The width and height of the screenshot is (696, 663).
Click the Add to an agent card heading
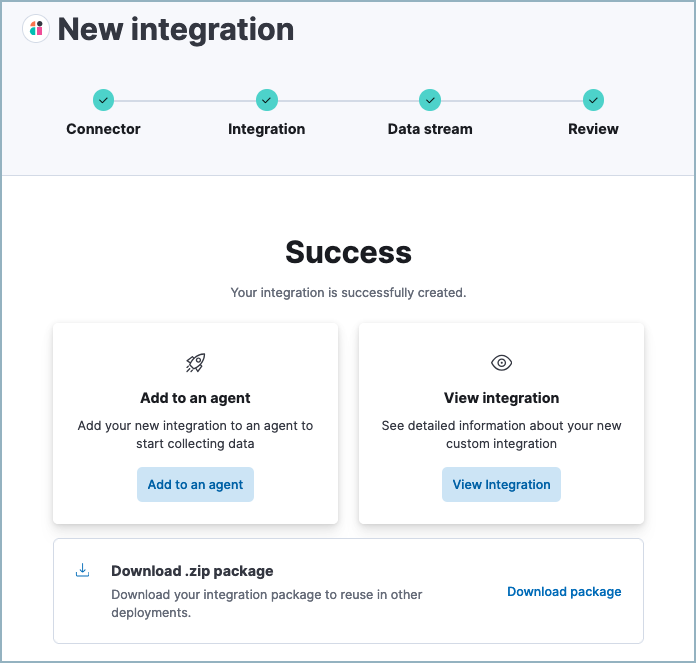tap(195, 398)
